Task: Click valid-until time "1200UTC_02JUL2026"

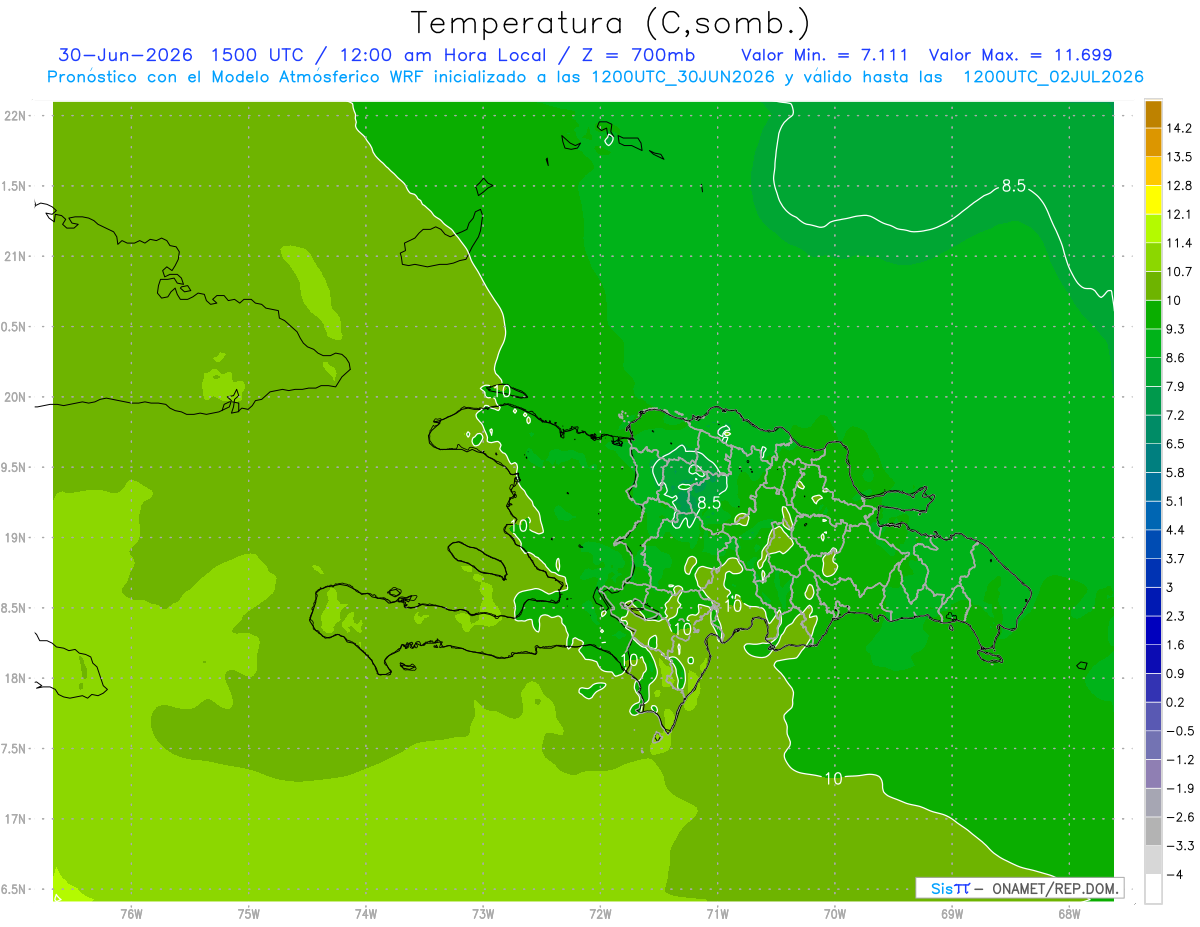Action: click(1053, 77)
